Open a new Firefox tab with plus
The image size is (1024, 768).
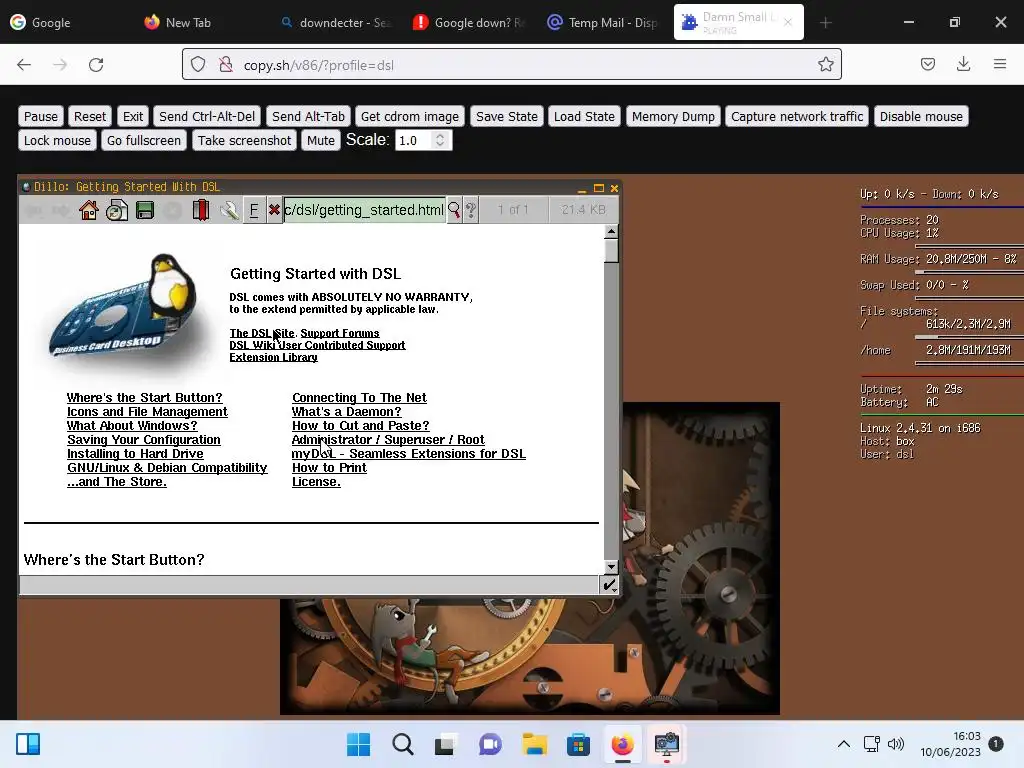(825, 22)
